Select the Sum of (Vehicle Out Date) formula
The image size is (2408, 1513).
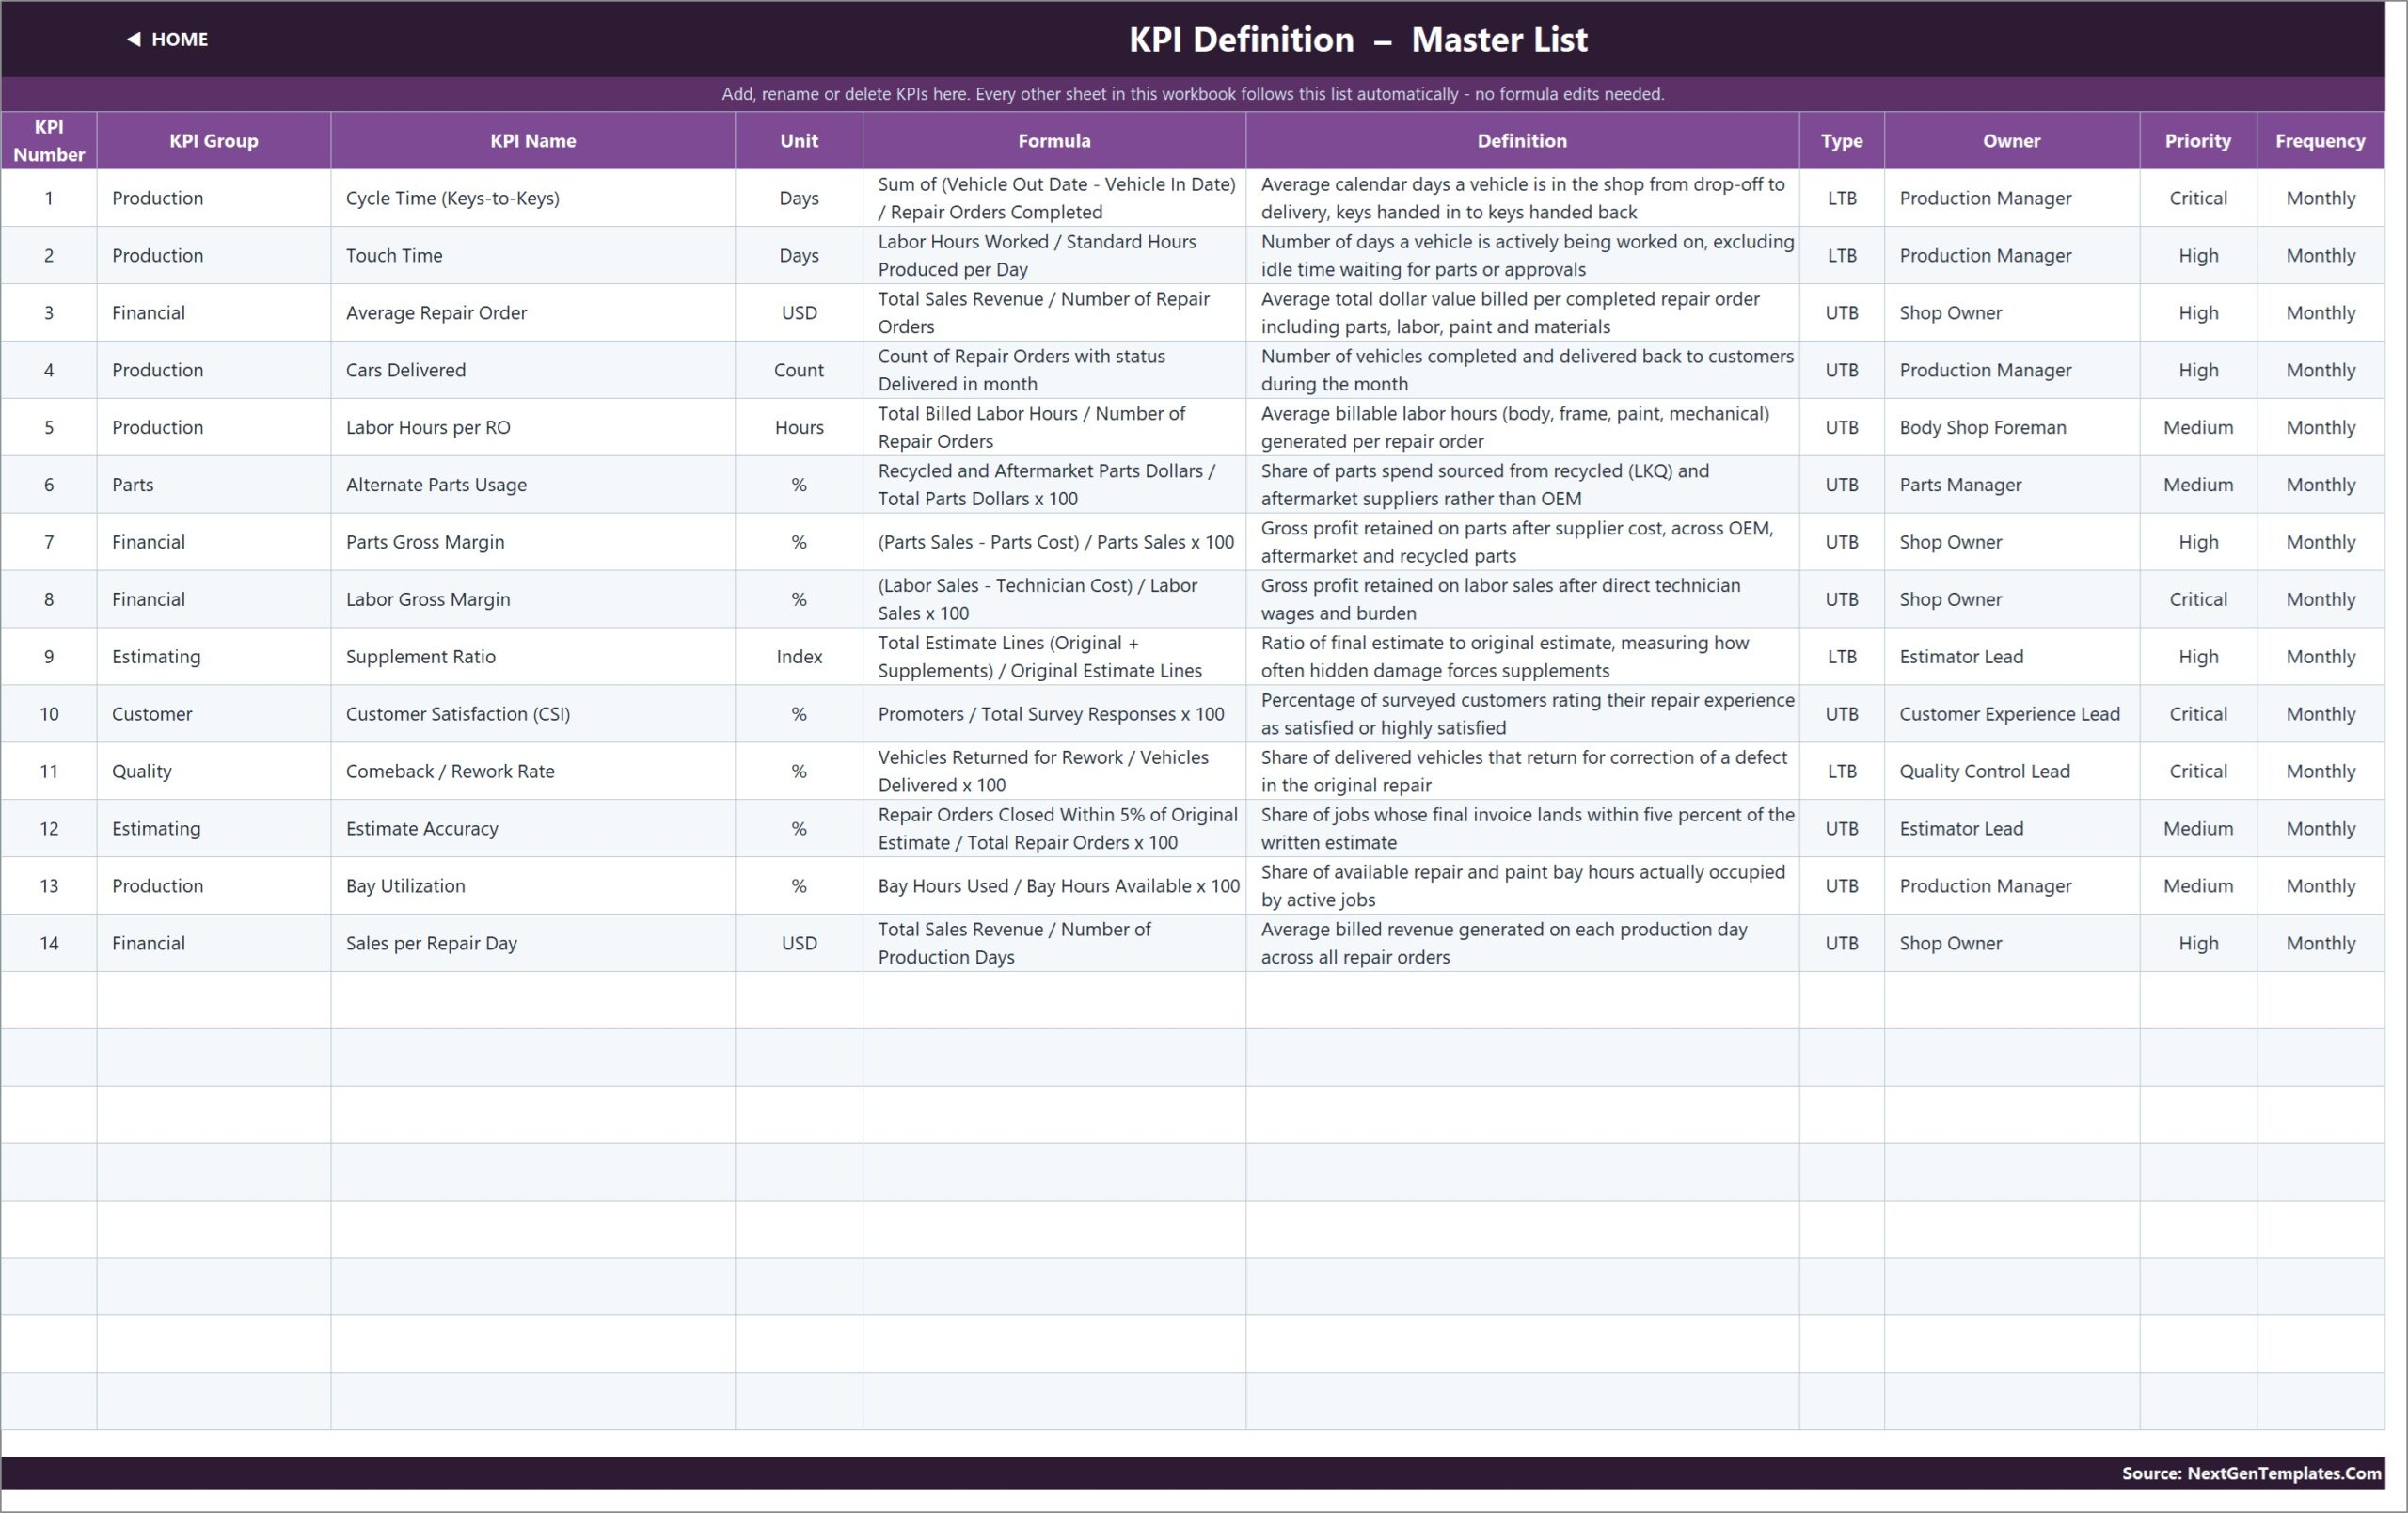(x=1054, y=198)
